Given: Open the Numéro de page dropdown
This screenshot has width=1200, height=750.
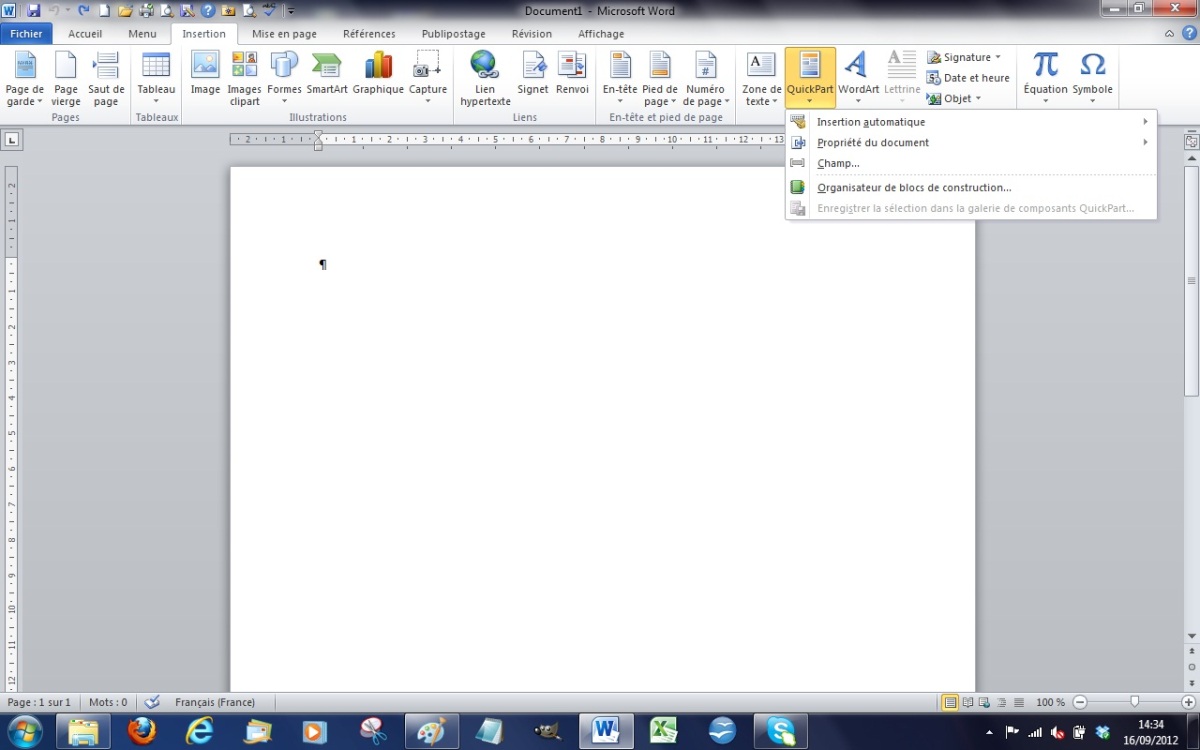Looking at the screenshot, I should click(x=705, y=79).
